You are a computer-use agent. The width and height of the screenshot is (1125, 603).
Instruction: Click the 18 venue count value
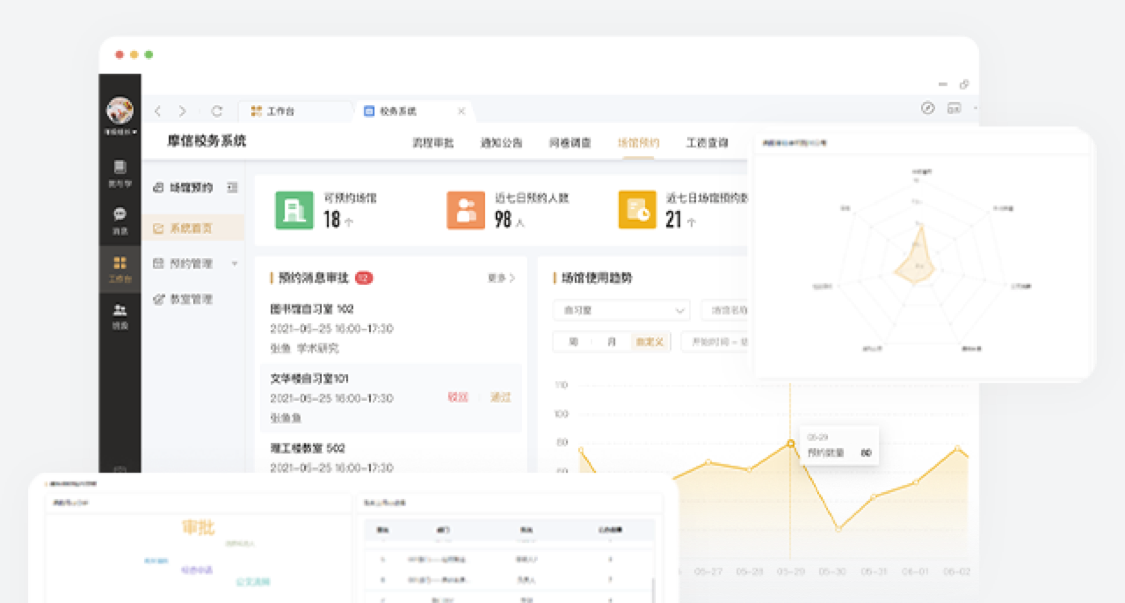pyautogui.click(x=331, y=220)
